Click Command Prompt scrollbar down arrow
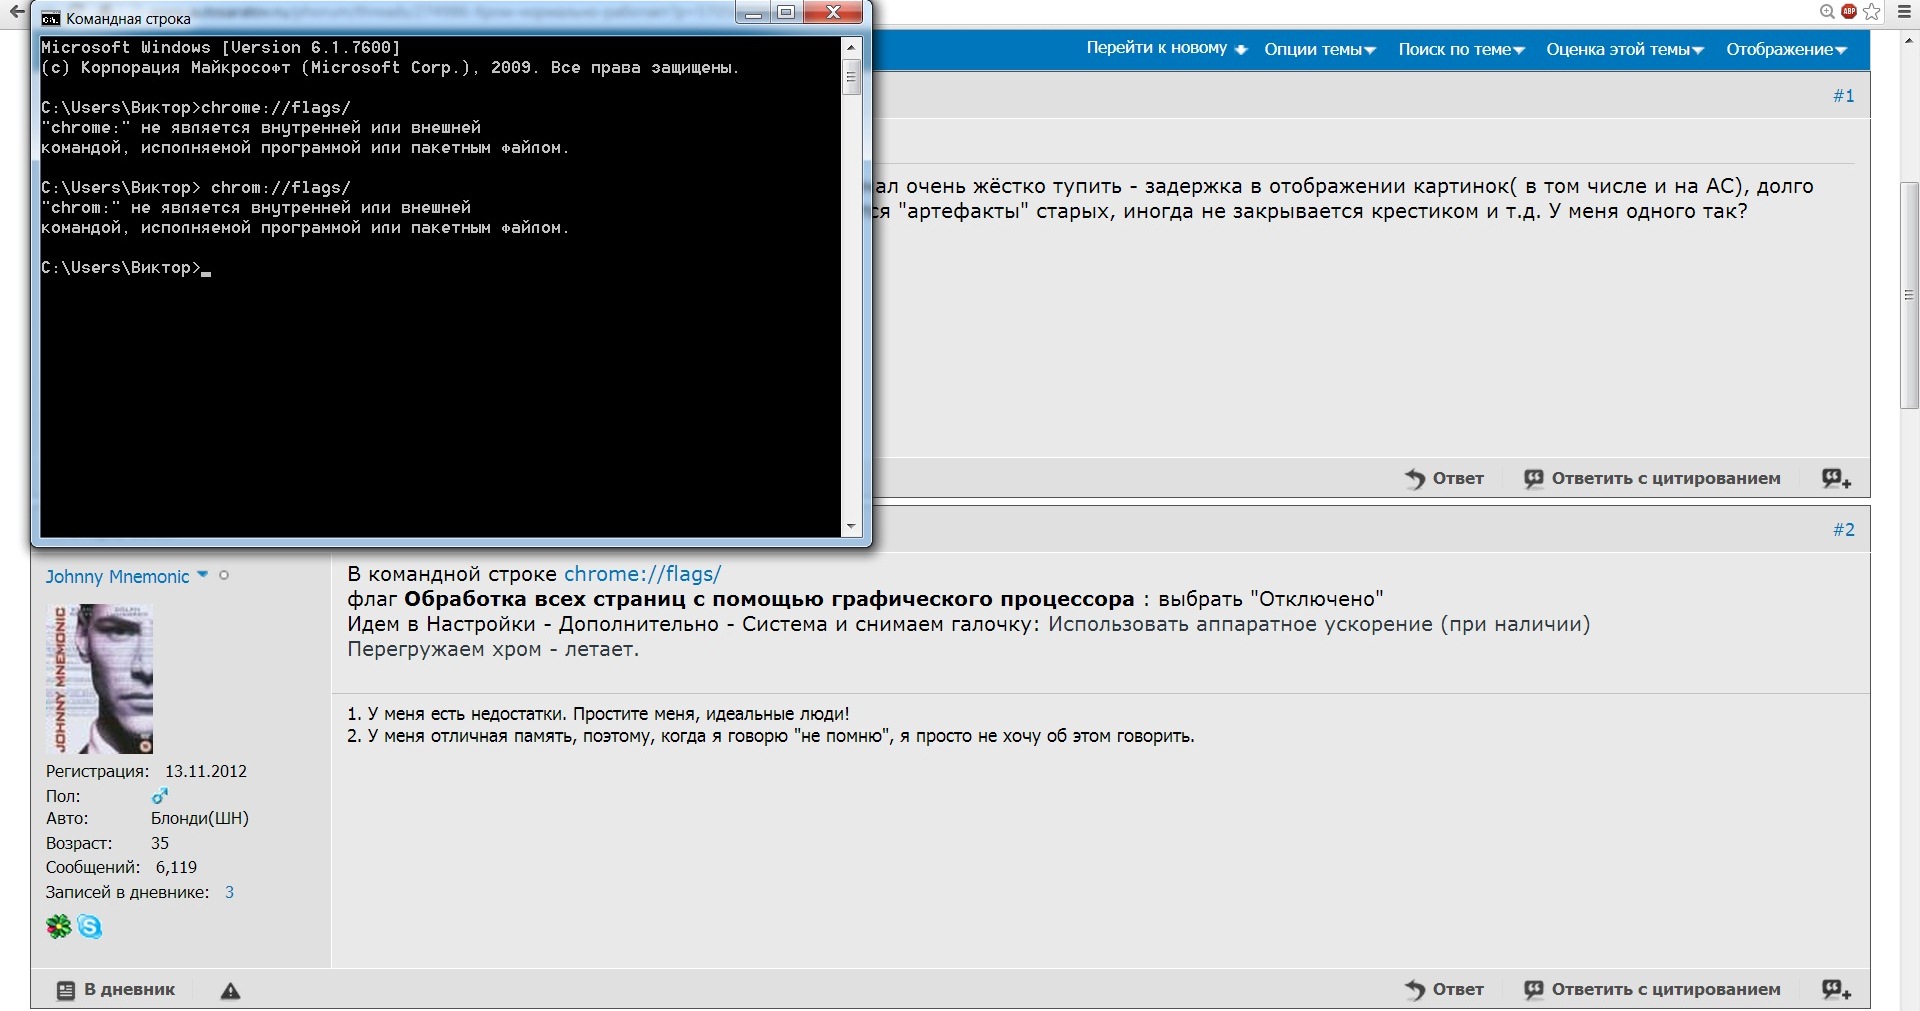 851,526
